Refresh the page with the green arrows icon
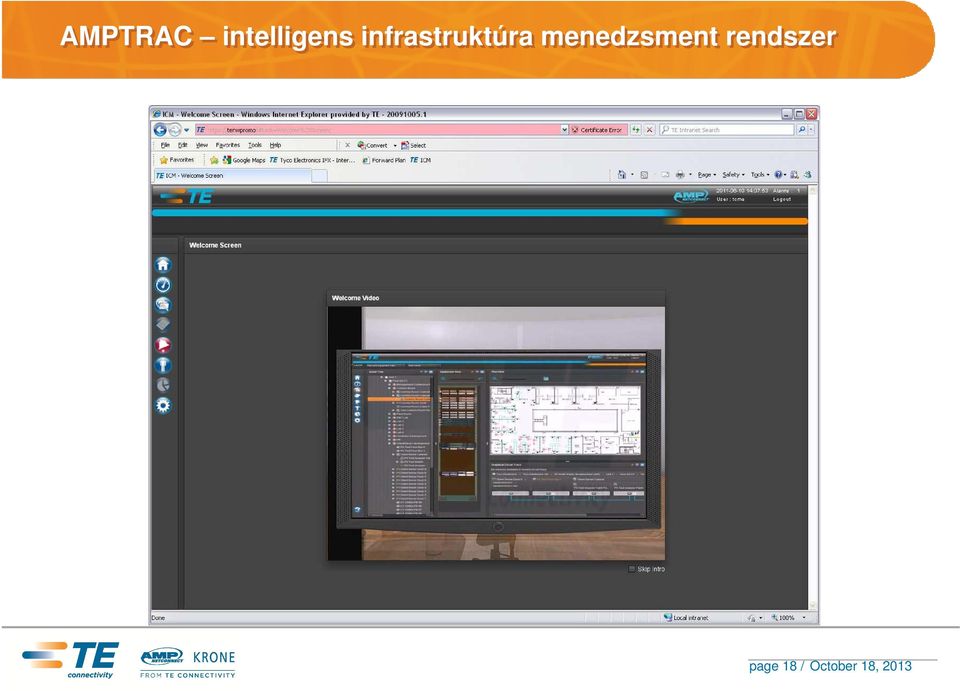Viewport: 960px width, 691px height. pyautogui.click(x=636, y=130)
